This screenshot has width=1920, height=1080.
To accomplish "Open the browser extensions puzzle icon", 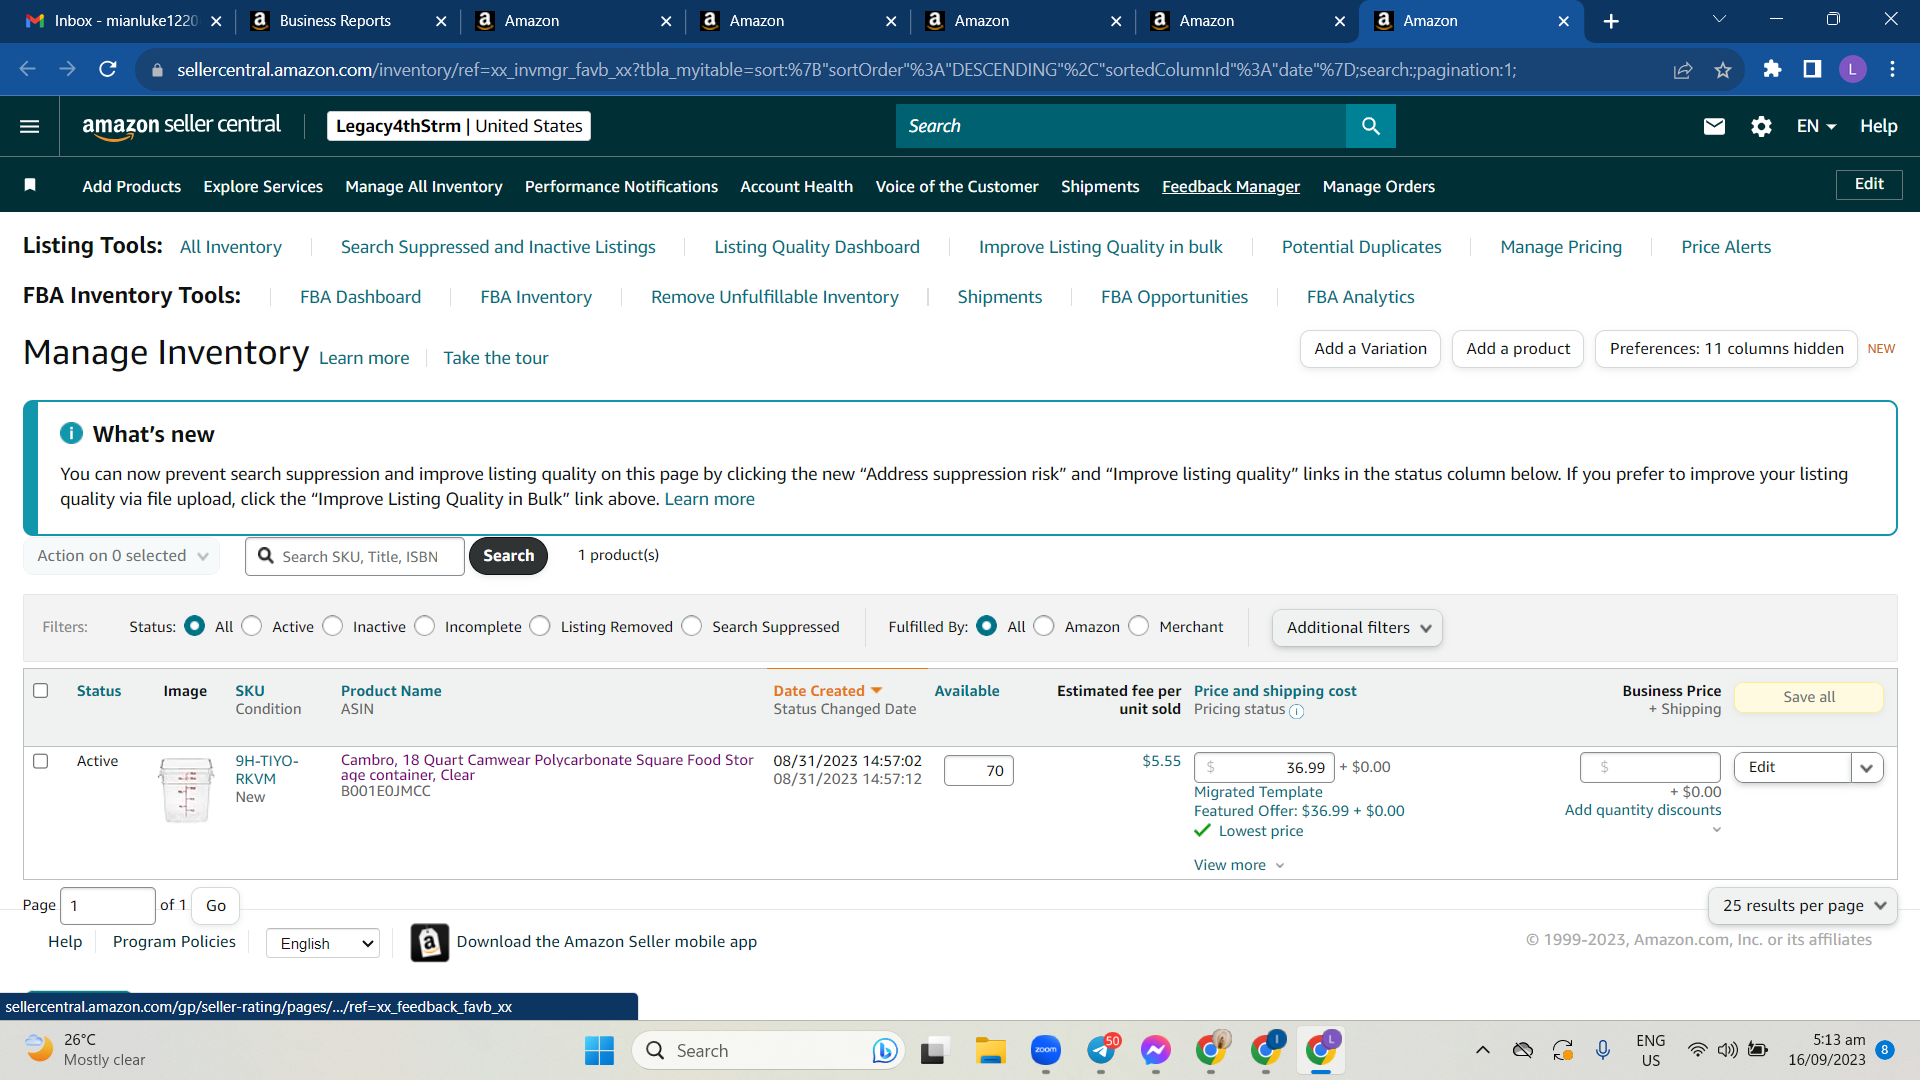I will 1772,69.
